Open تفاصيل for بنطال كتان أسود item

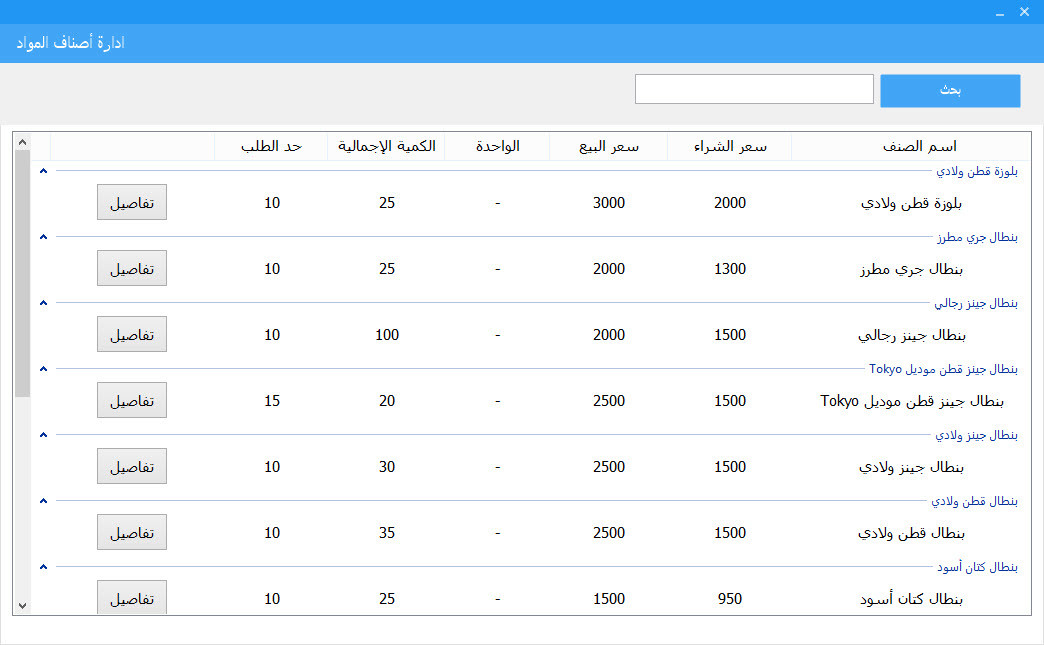tap(131, 597)
